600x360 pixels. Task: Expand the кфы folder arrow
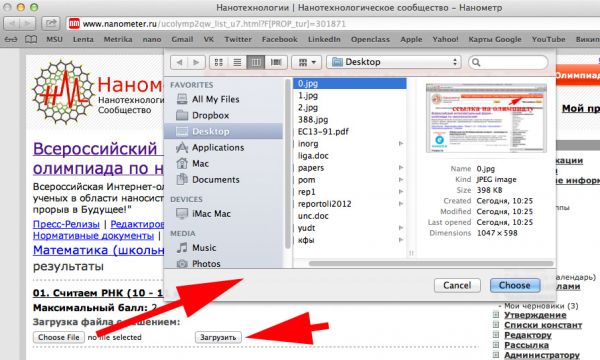[x=401, y=240]
